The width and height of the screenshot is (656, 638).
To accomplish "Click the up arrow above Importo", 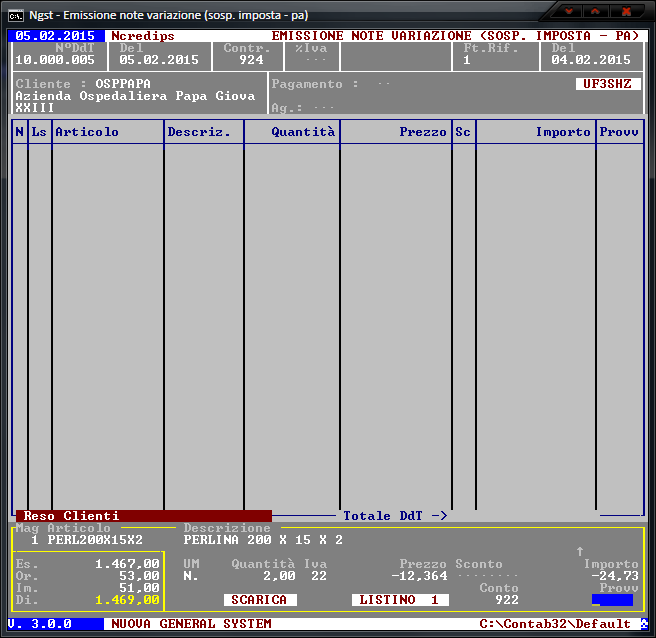I will coord(580,551).
